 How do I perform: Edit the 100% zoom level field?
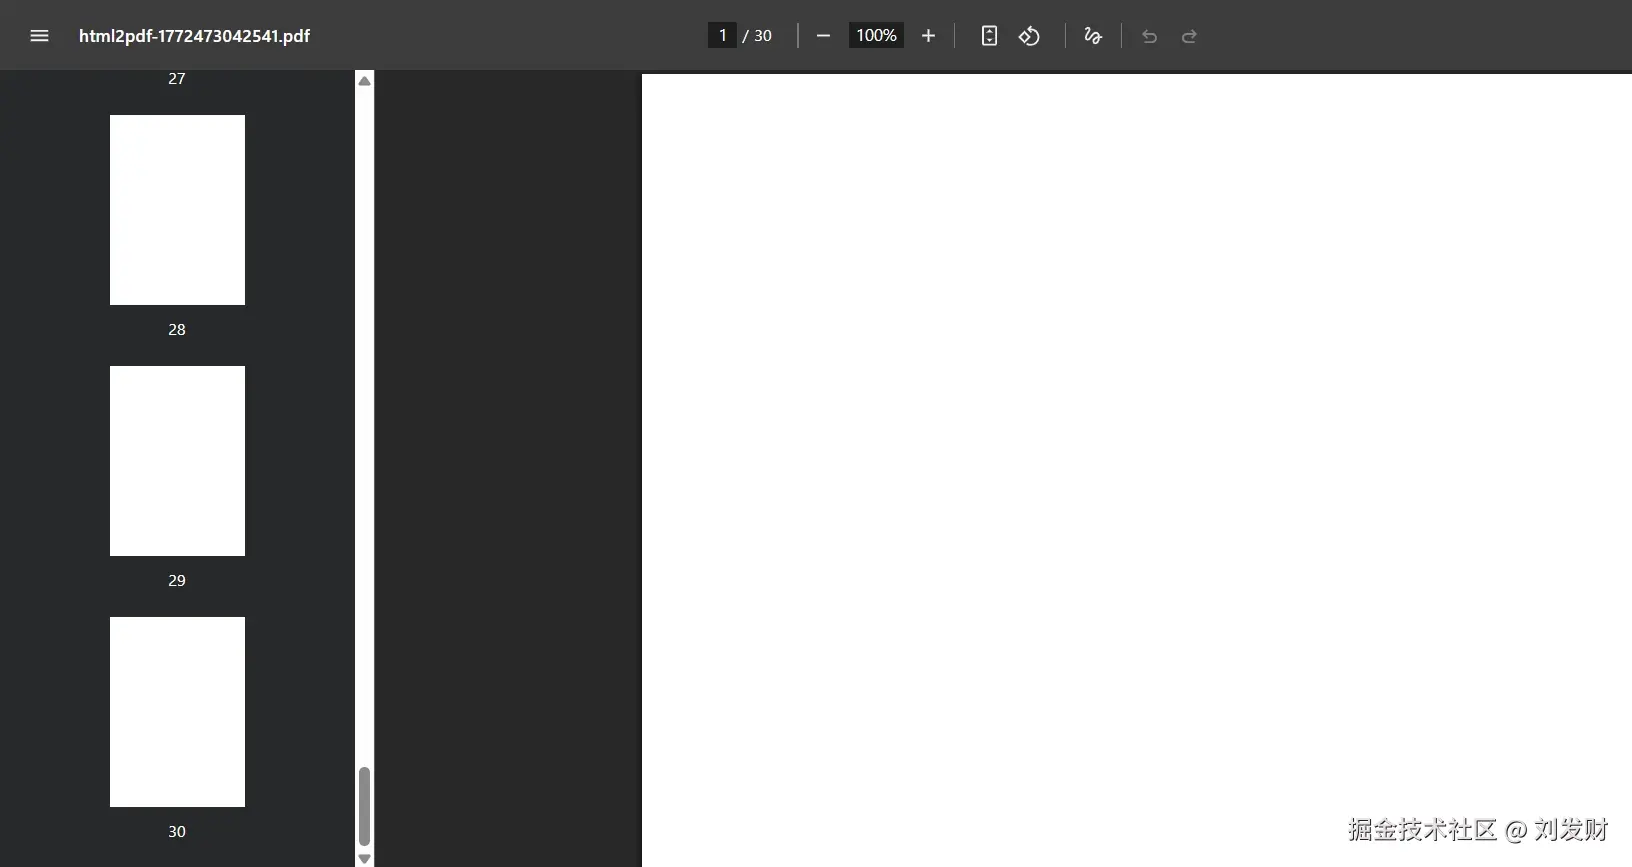click(x=876, y=35)
